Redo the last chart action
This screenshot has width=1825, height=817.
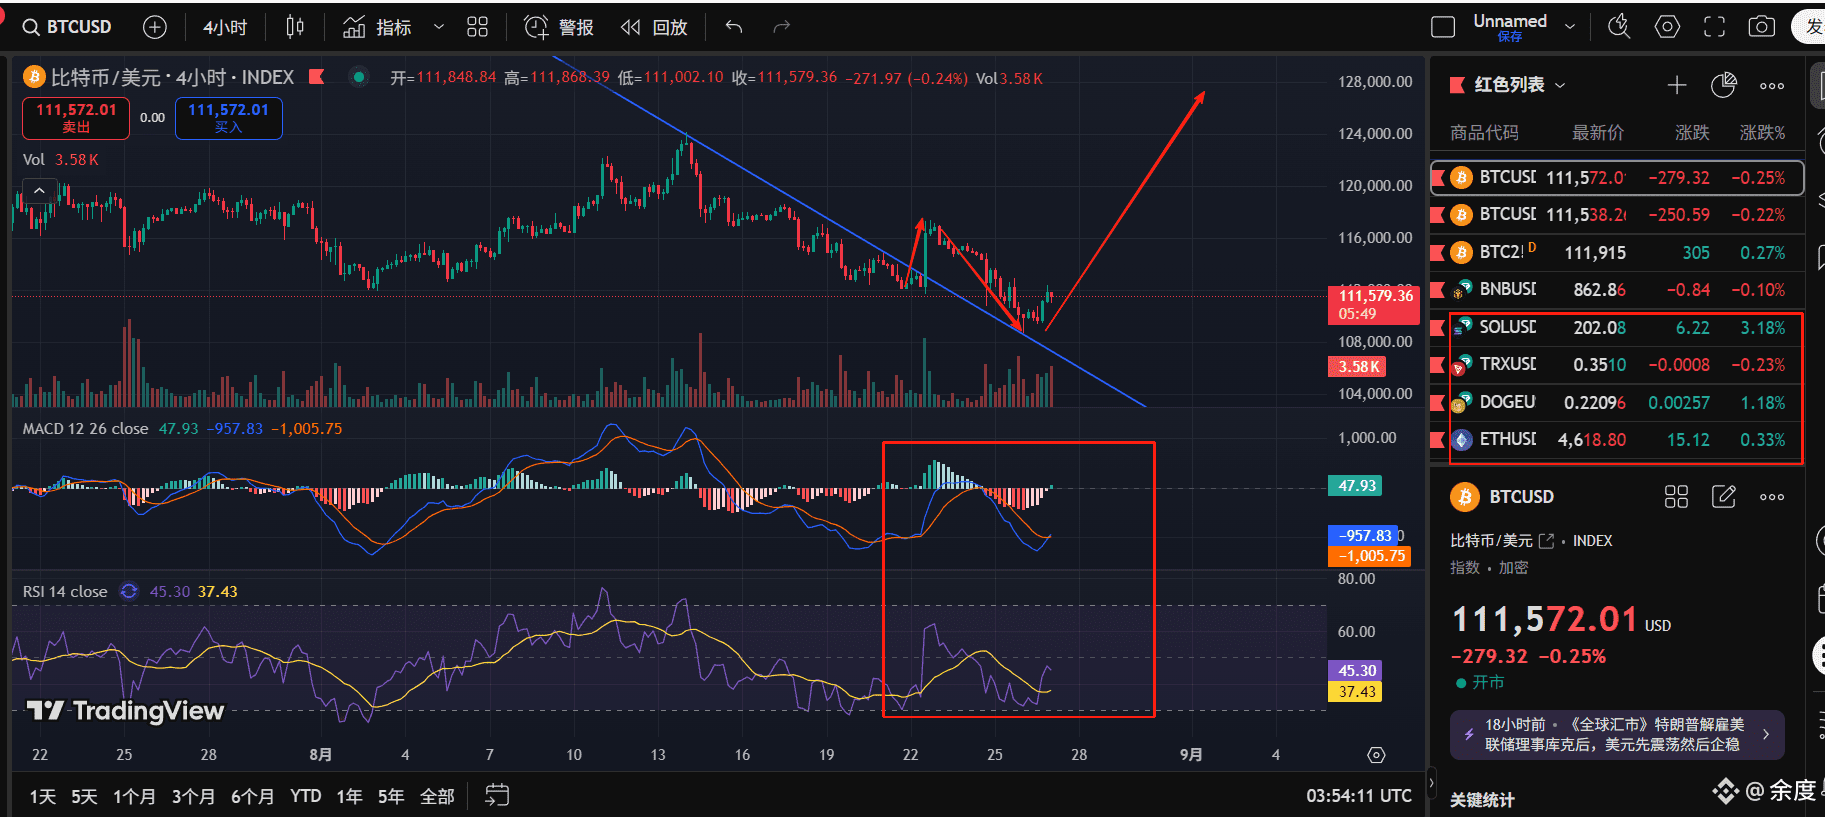click(782, 27)
